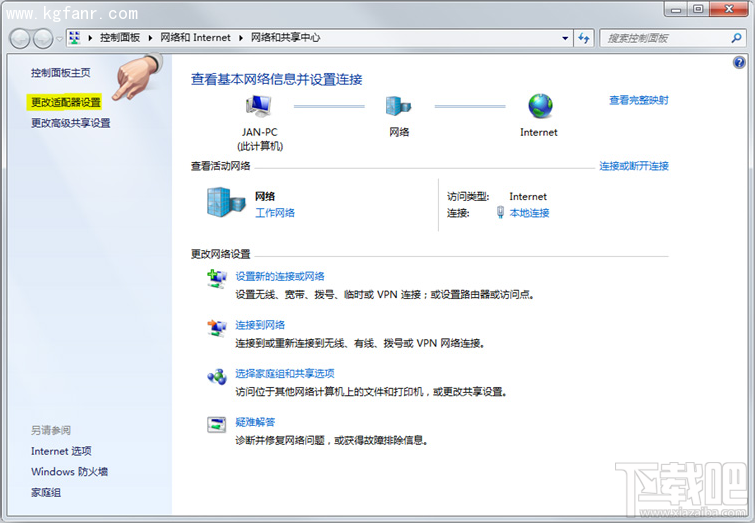Screen dimensions: 755x523
Task: Click the control panel icon in address bar
Action: click(x=75, y=38)
